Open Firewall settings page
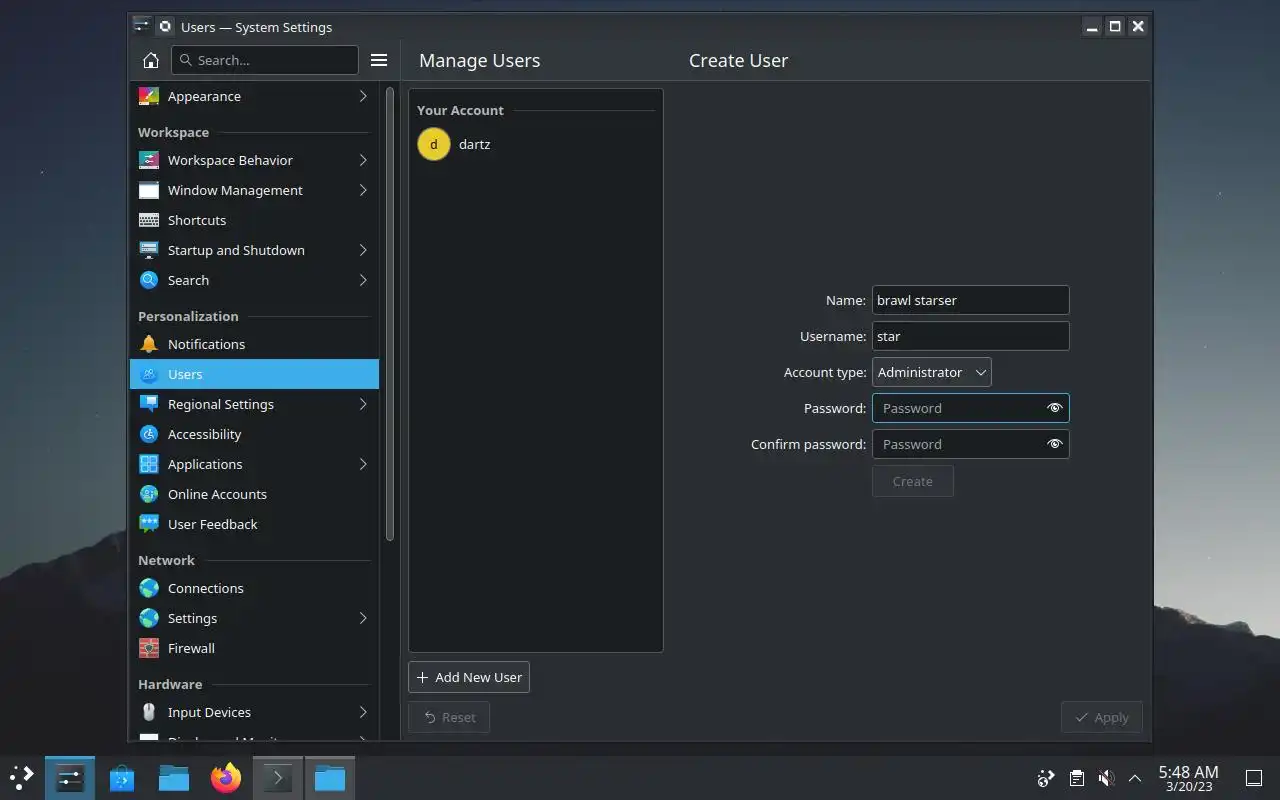This screenshot has height=800, width=1280. click(254, 648)
